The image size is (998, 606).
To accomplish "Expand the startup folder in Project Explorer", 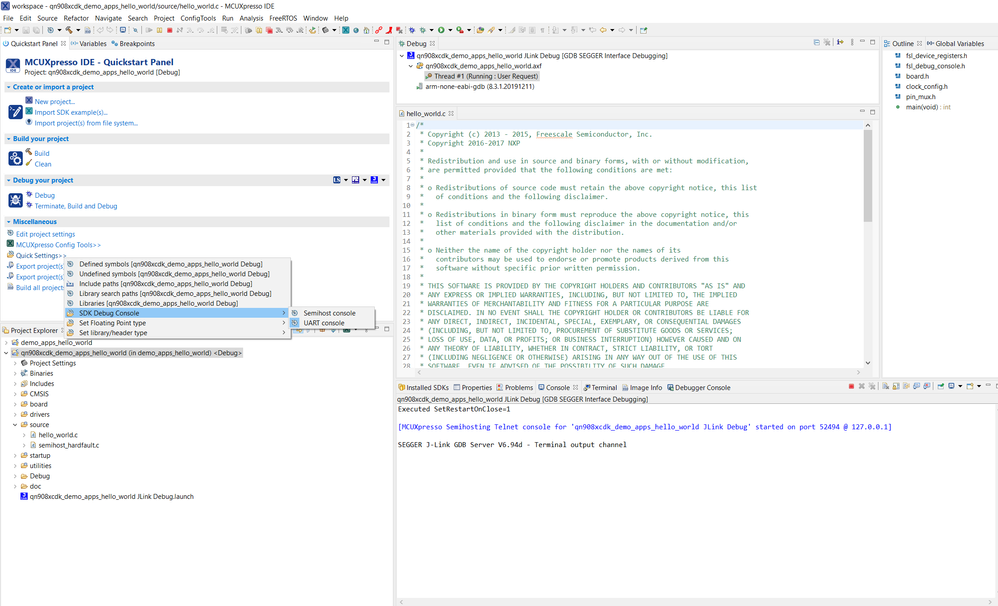I will tap(15, 456).
